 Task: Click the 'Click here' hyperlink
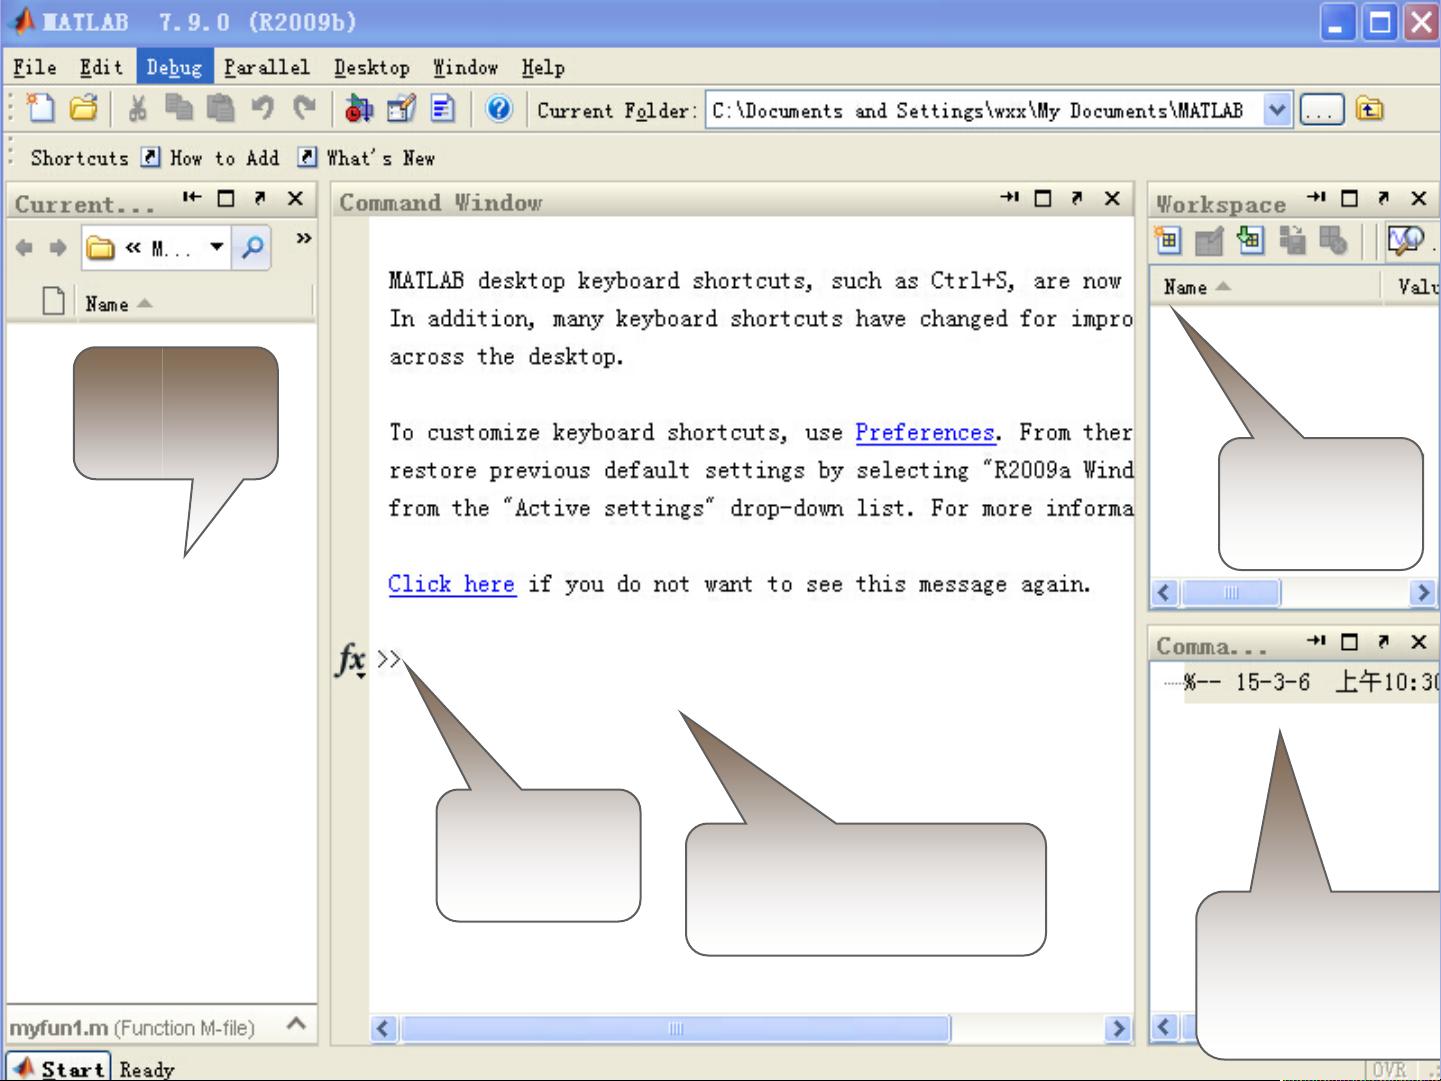(x=451, y=584)
